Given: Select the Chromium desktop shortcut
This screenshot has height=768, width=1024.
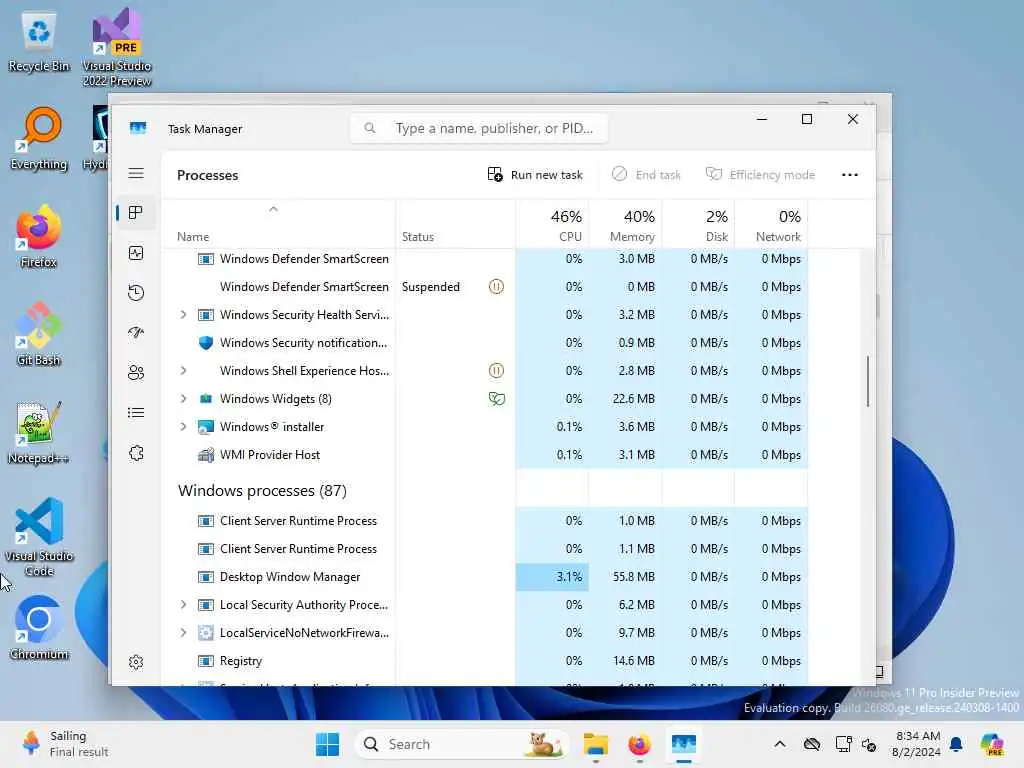Looking at the screenshot, I should tap(39, 628).
